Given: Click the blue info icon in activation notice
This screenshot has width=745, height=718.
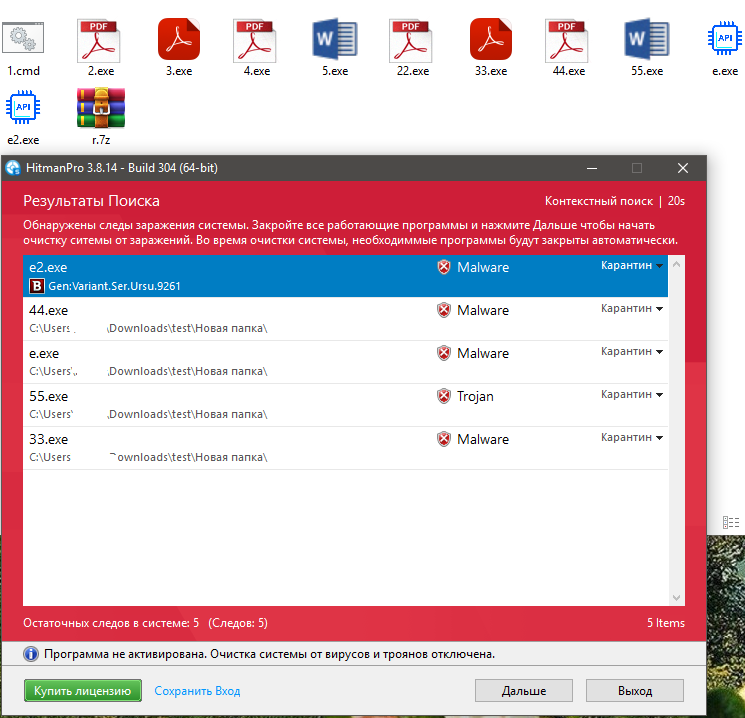Looking at the screenshot, I should coord(31,654).
